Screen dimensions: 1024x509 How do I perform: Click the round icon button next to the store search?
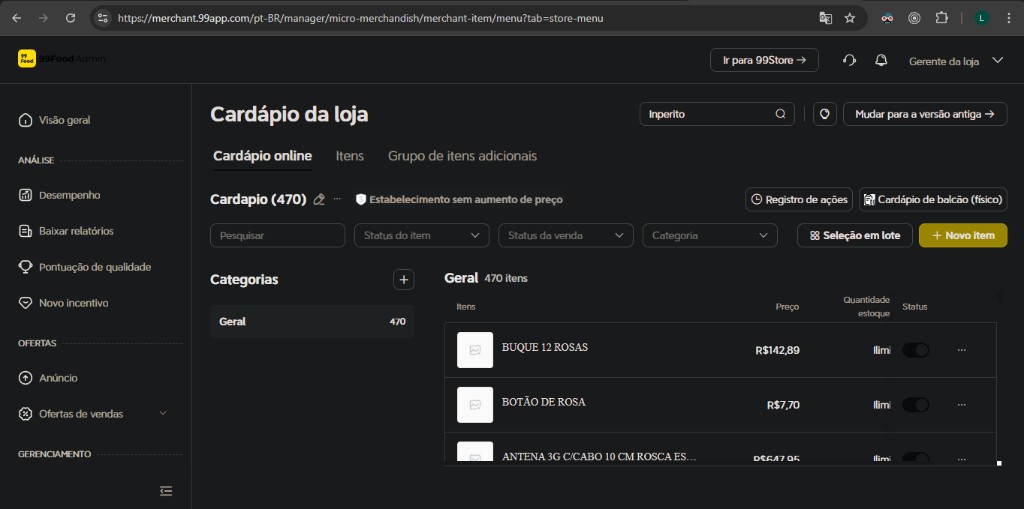tap(825, 114)
